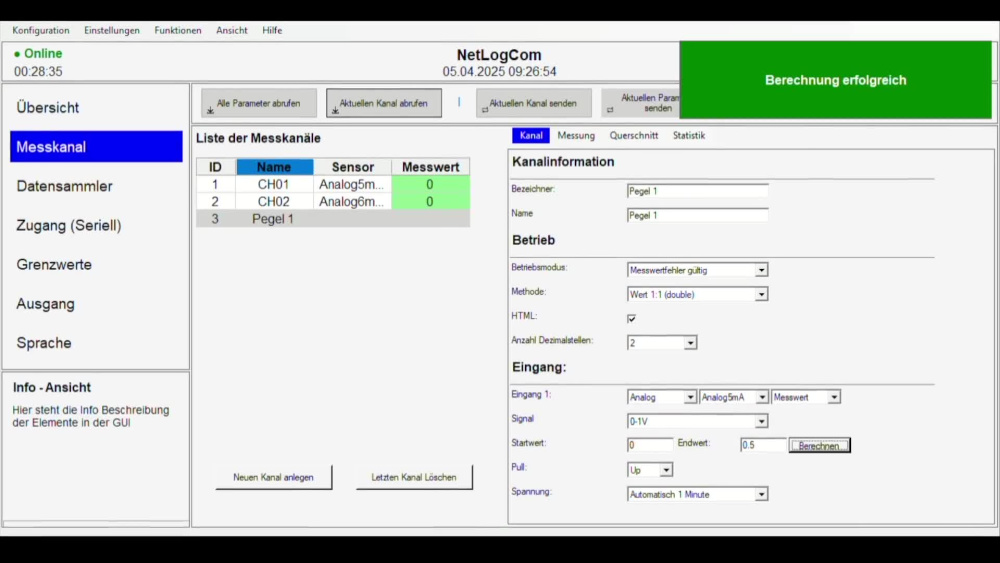Click the Berechnung erfolgreich notification

tap(835, 80)
